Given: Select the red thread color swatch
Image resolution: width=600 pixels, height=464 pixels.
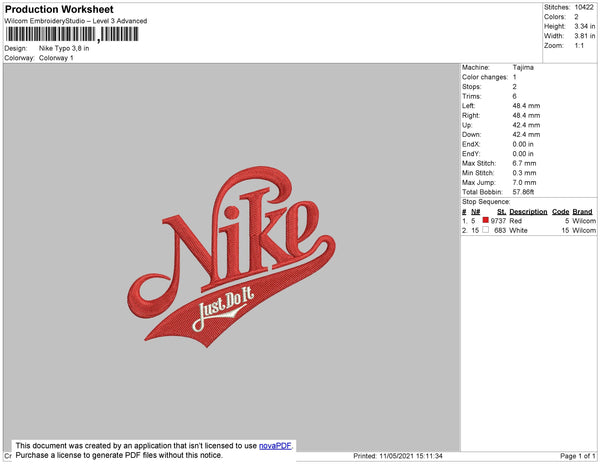Looking at the screenshot, I should click(487, 221).
